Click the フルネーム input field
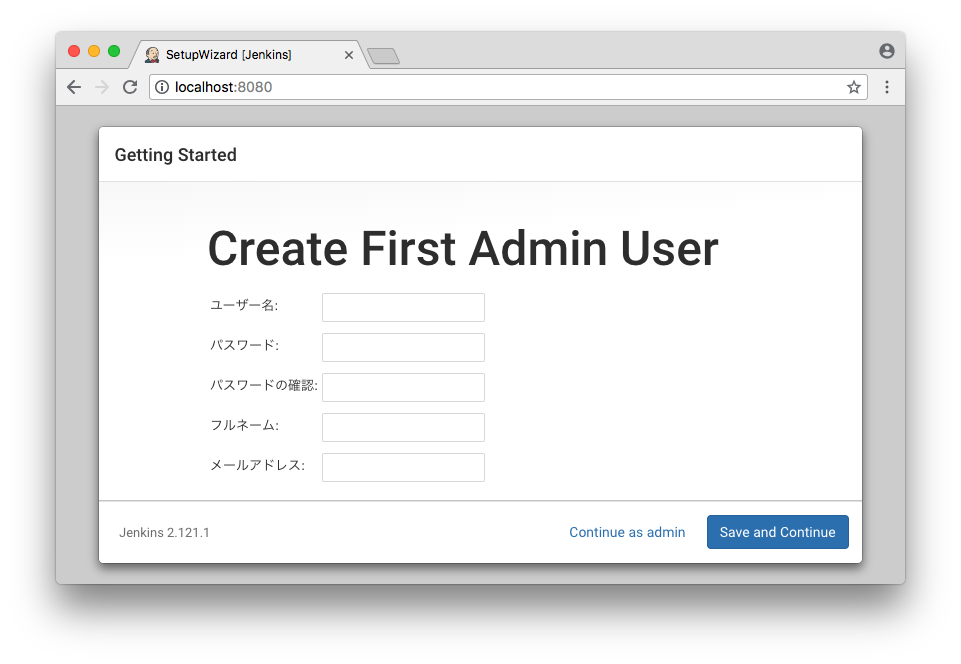Image resolution: width=961 pixels, height=664 pixels. [x=403, y=427]
